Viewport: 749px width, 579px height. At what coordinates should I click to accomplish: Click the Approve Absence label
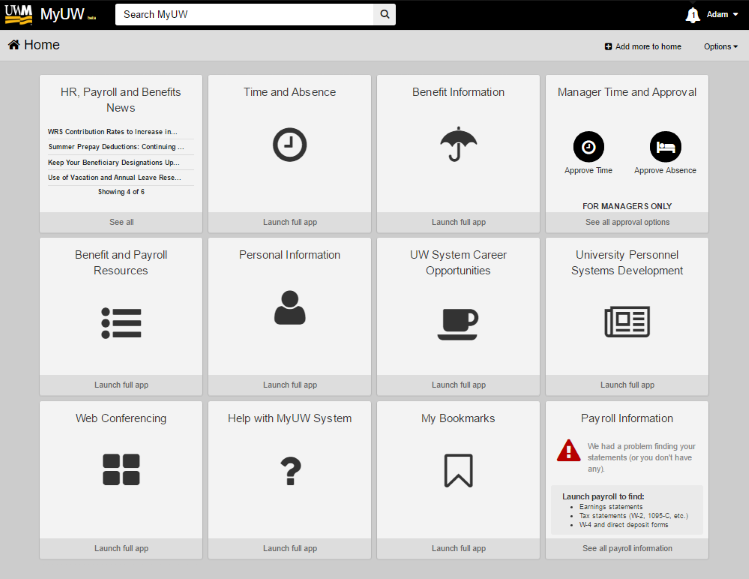(x=665, y=171)
